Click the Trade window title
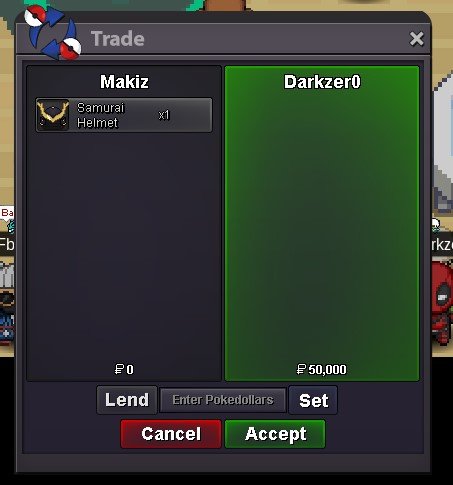The height and width of the screenshot is (485, 453). [x=118, y=39]
